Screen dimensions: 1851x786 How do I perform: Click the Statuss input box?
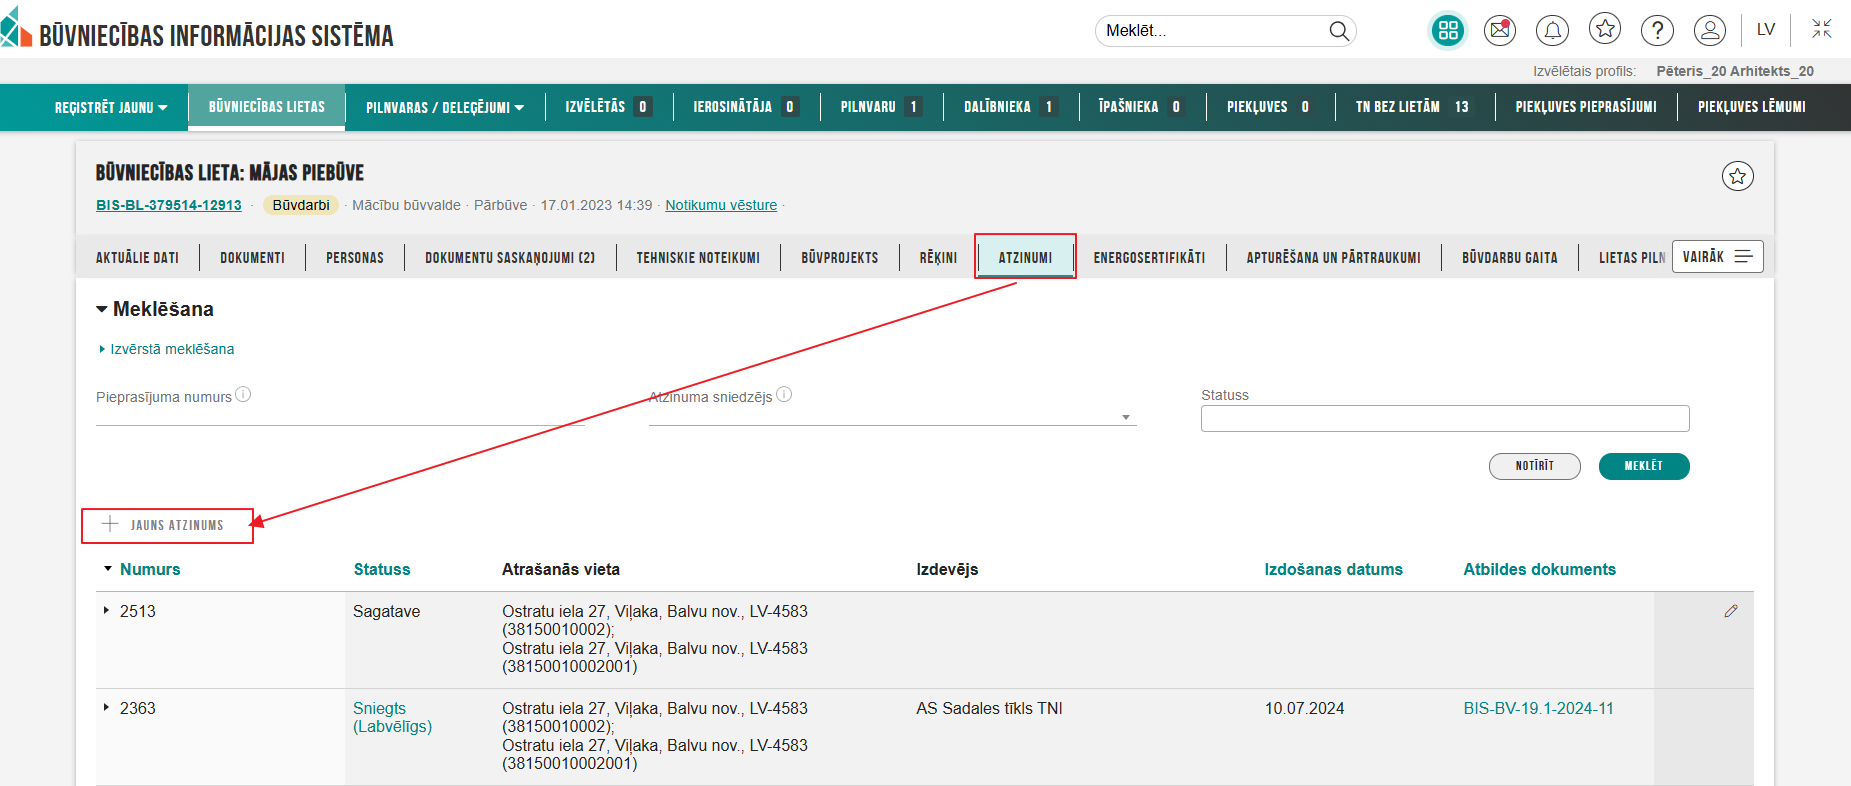(1445, 418)
